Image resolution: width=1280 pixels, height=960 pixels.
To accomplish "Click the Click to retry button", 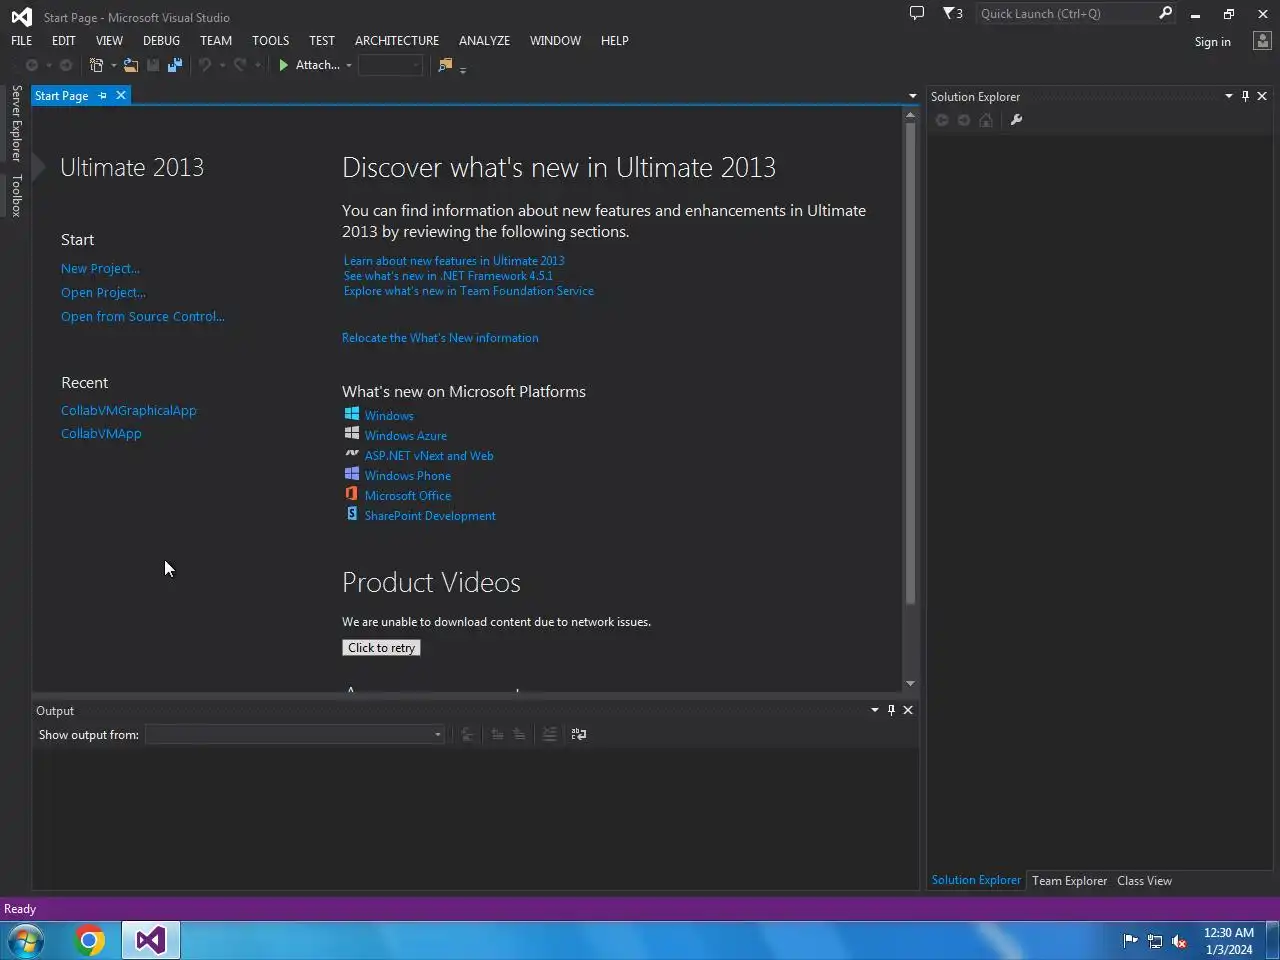I will click(x=381, y=648).
